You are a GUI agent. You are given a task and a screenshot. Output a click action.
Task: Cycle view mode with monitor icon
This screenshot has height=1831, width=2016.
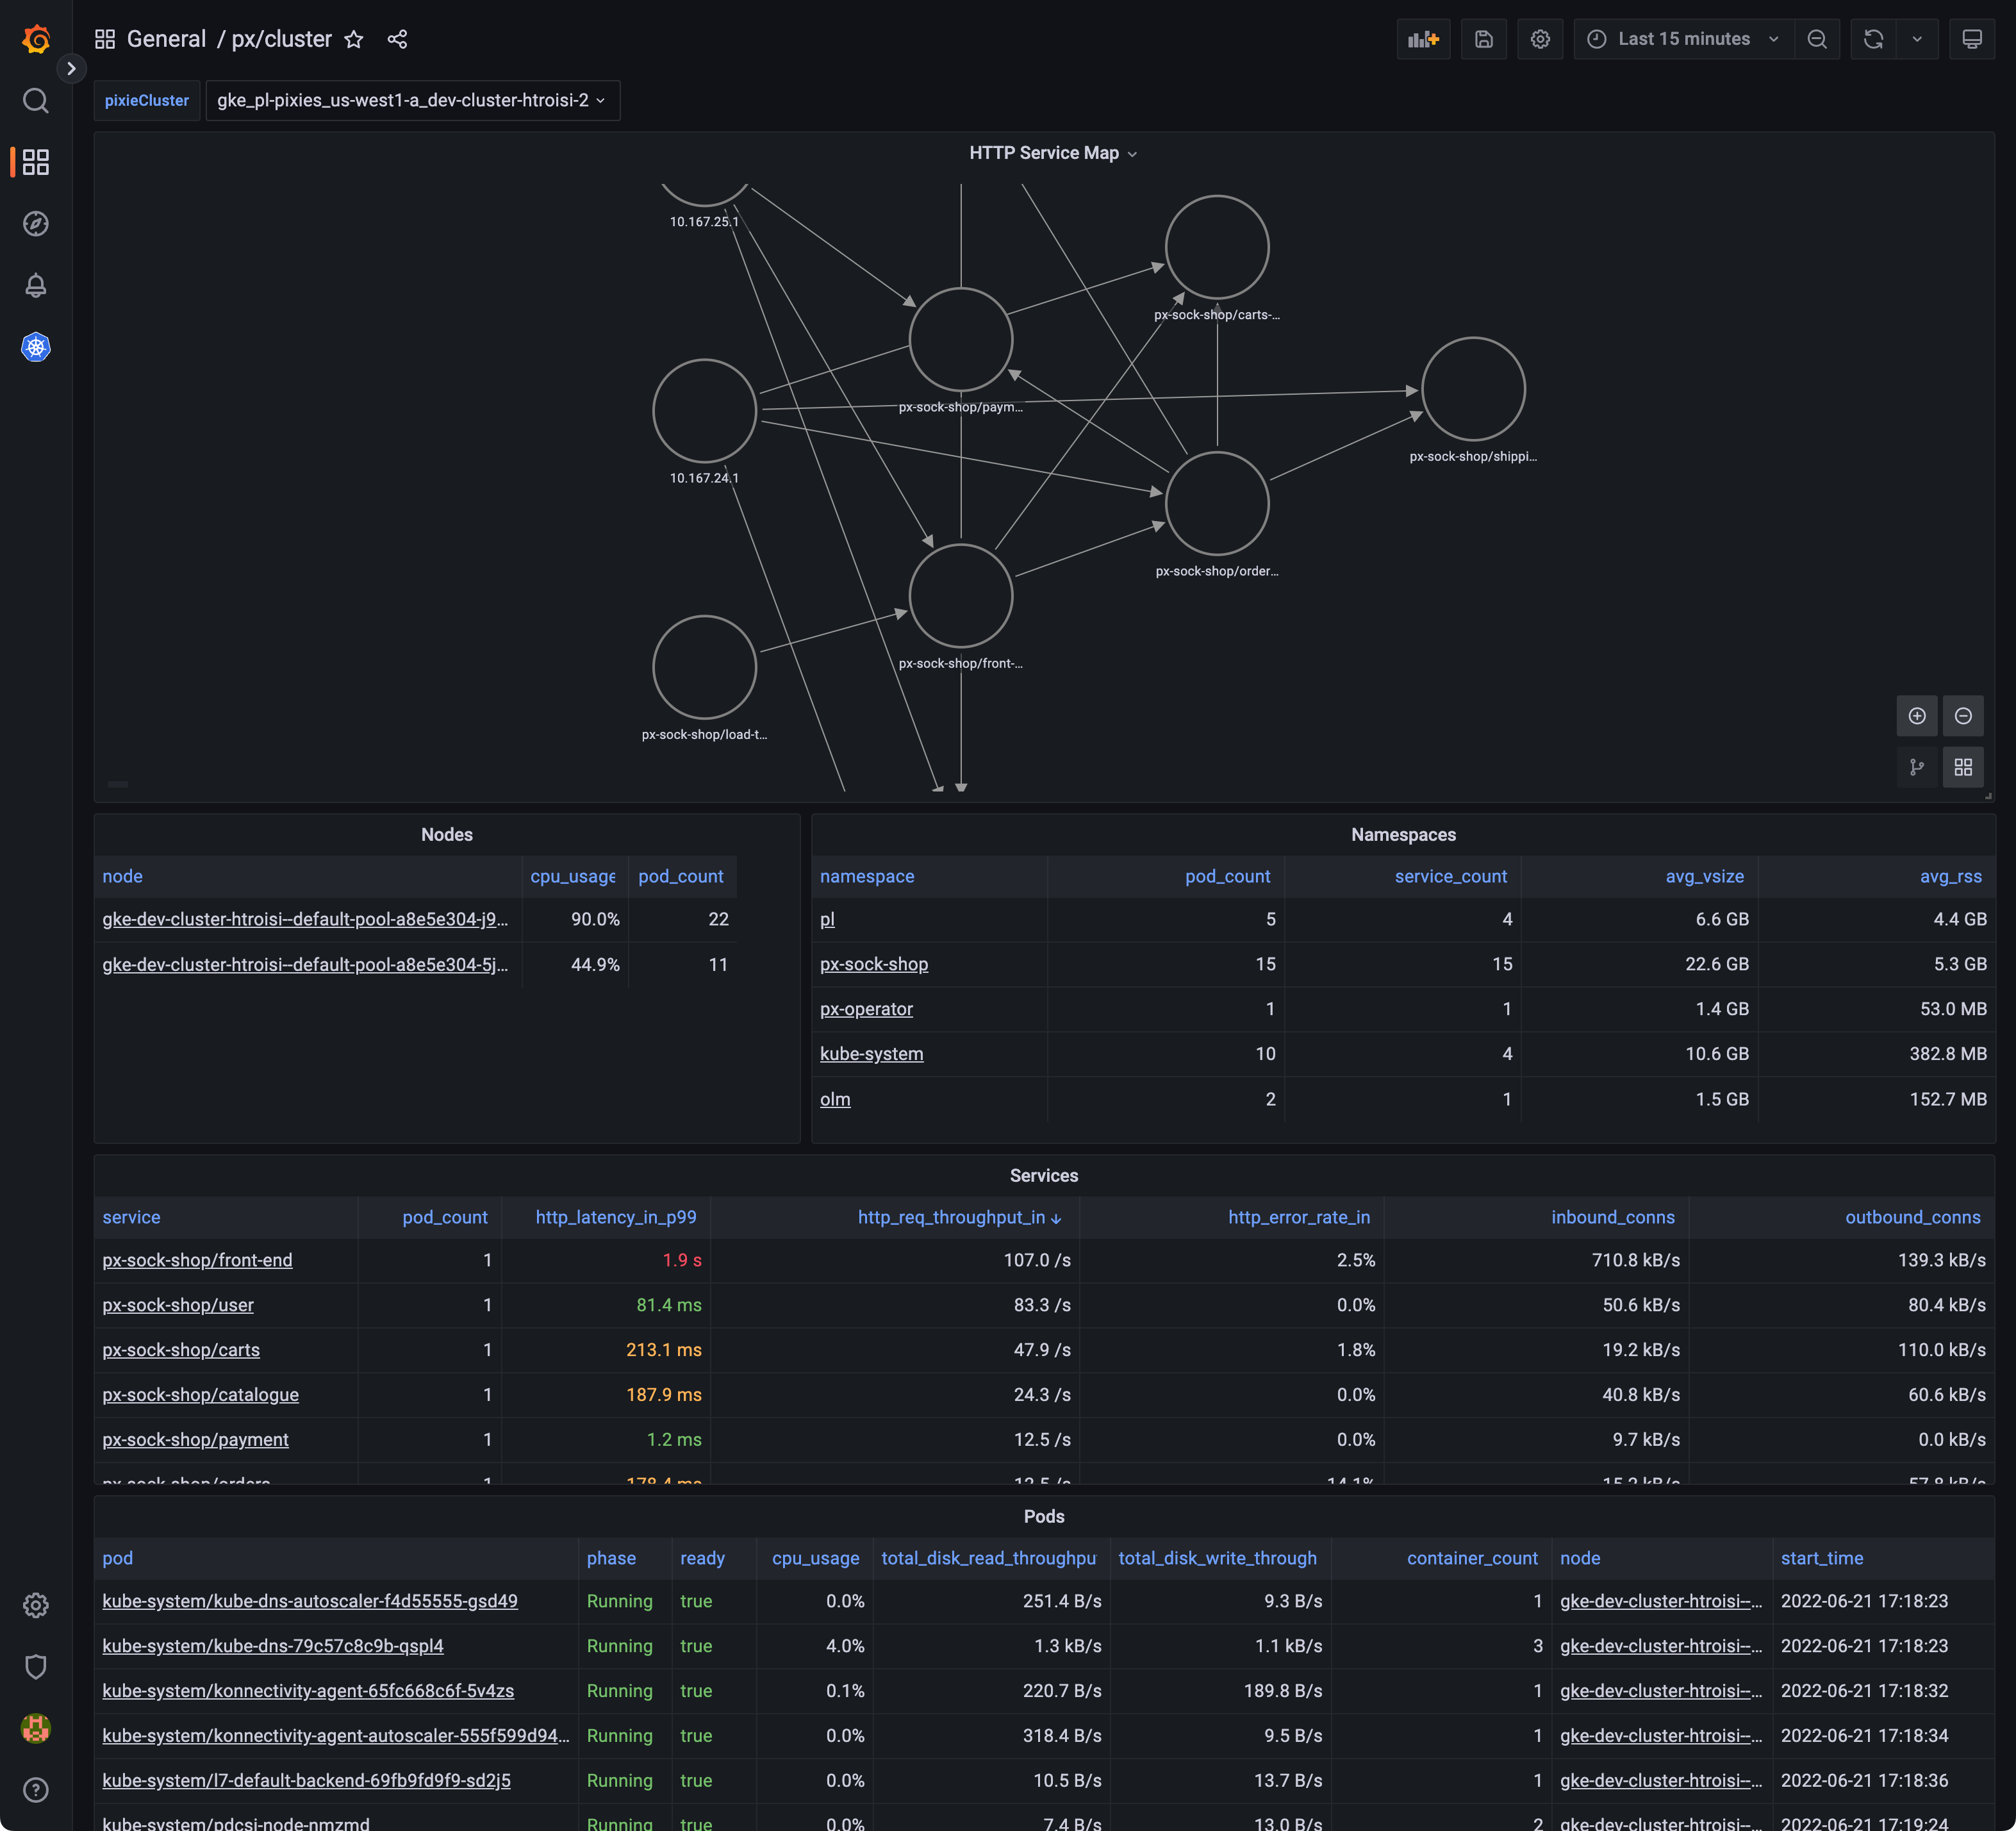1971,39
